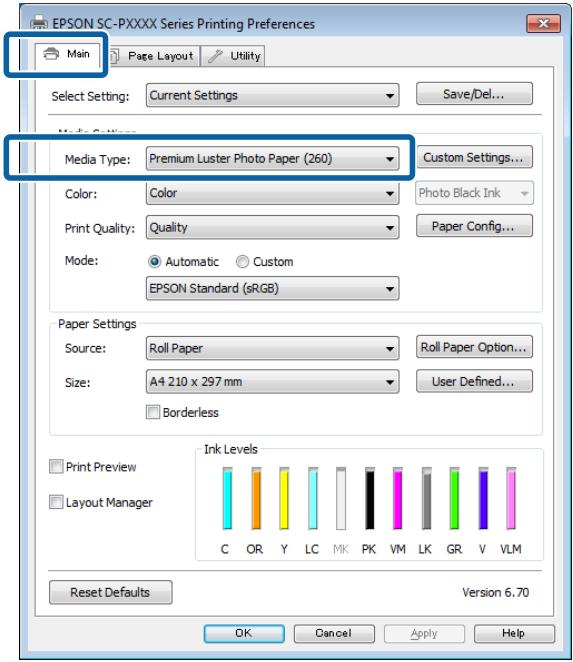This screenshot has height=662, width=573.
Task: Click the Vivid Light Magenta (VLM) ink bar
Action: click(x=511, y=498)
